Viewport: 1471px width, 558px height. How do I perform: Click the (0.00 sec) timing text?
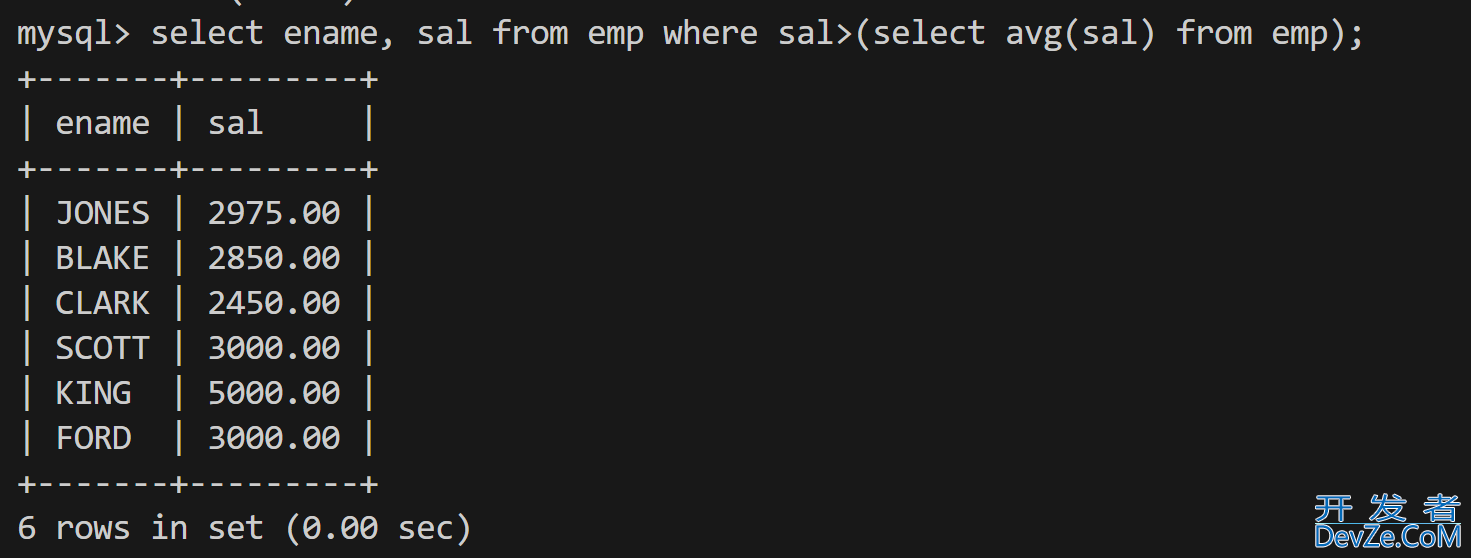tap(378, 528)
